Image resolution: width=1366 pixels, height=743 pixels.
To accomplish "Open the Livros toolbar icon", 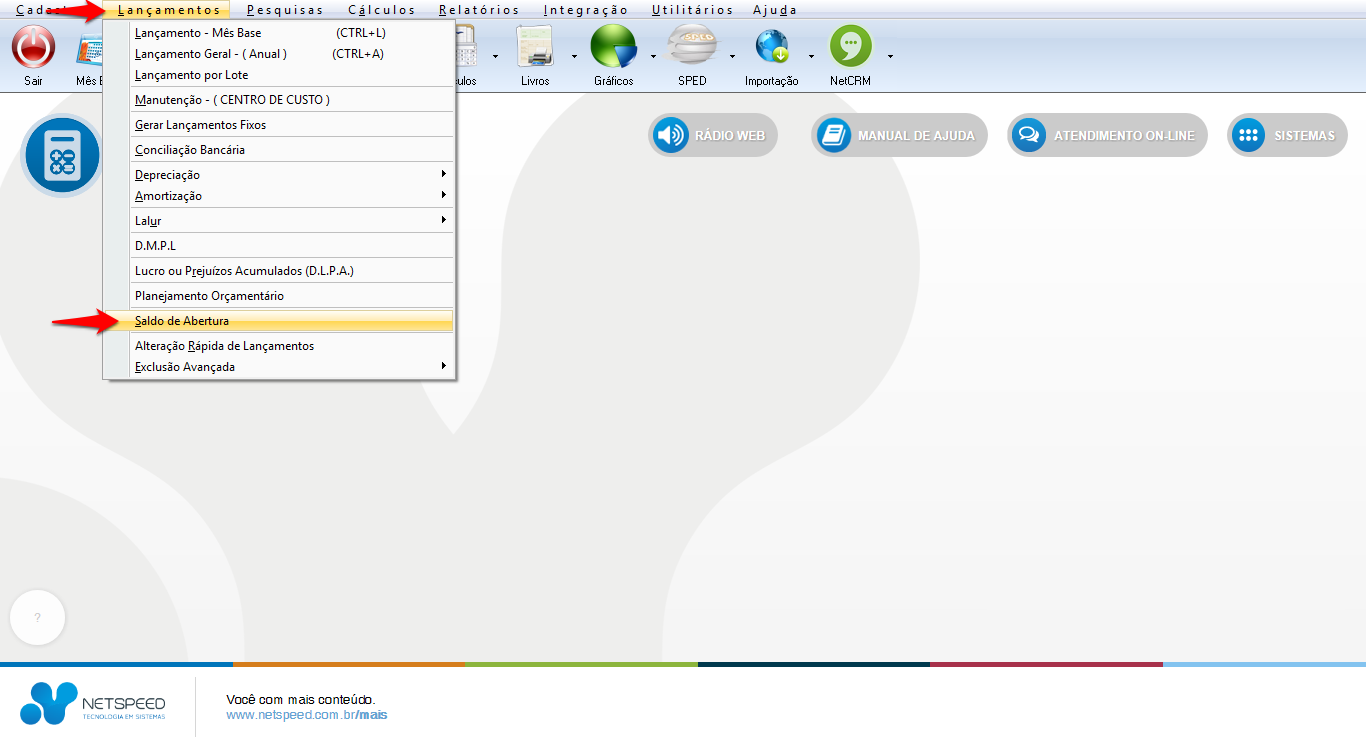I will (x=535, y=47).
